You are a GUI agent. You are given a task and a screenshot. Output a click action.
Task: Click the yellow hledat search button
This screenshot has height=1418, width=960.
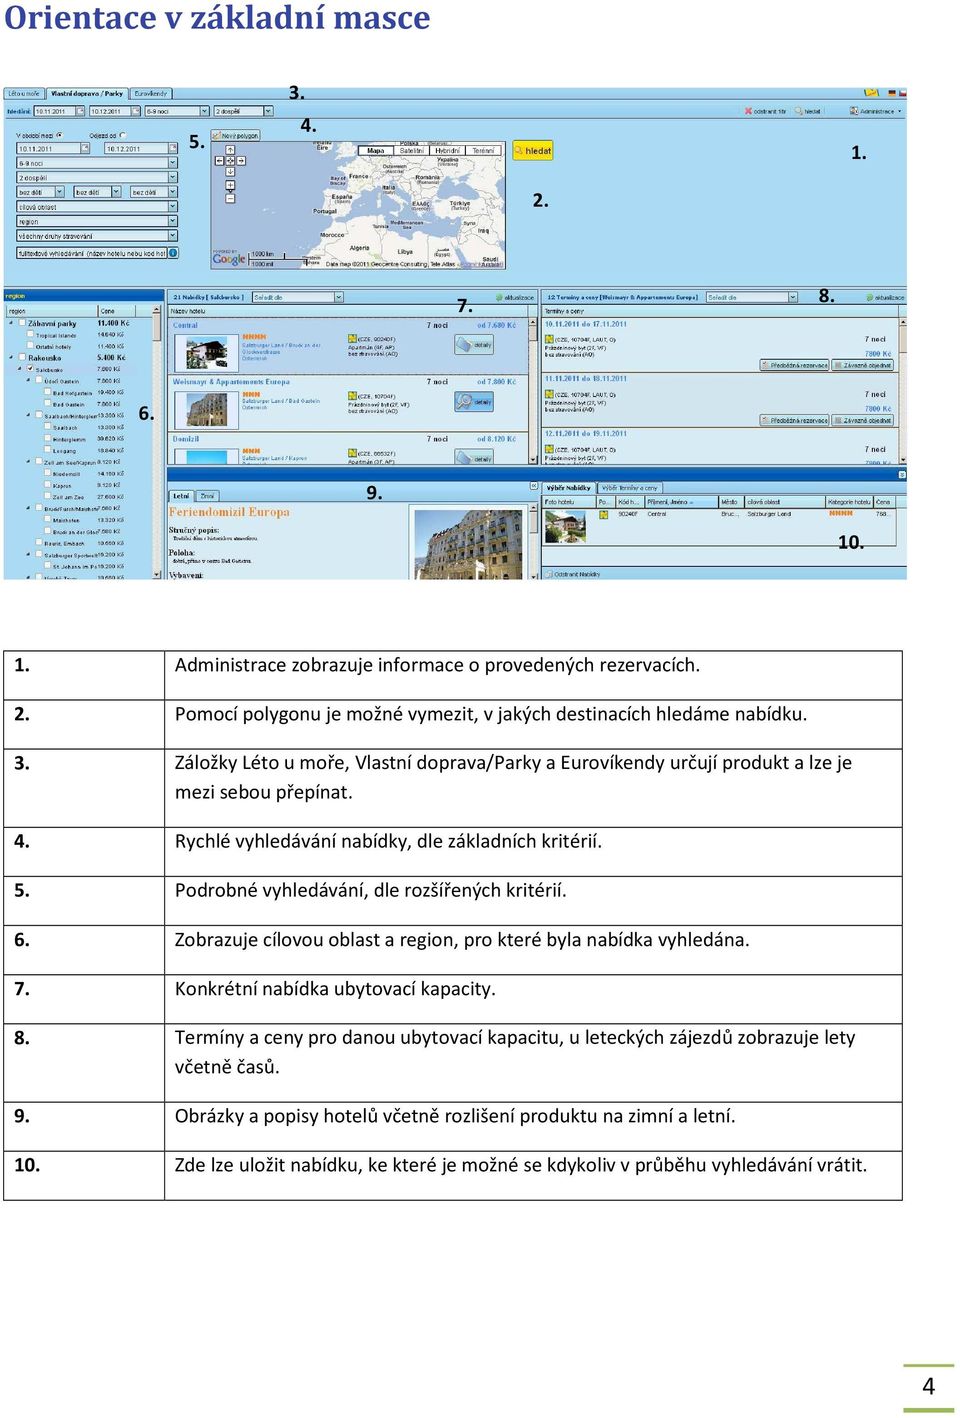(533, 151)
